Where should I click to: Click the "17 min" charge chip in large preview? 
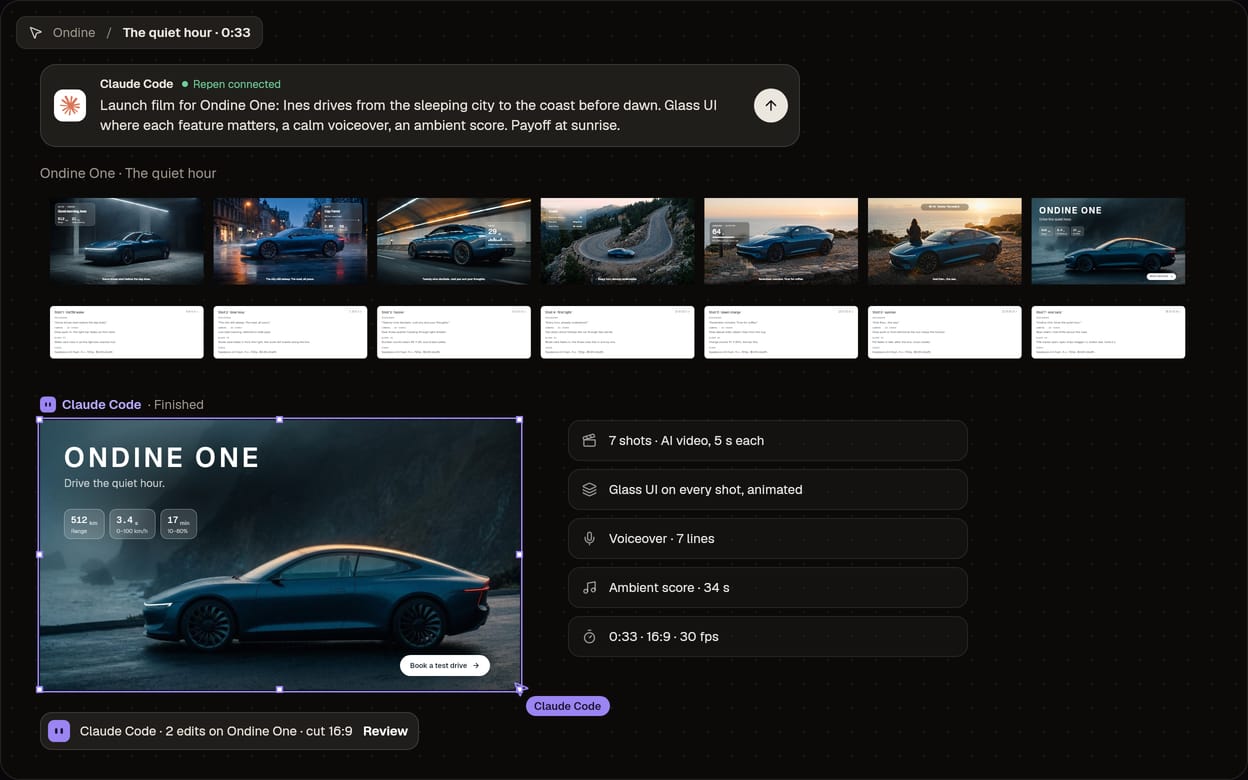179,524
